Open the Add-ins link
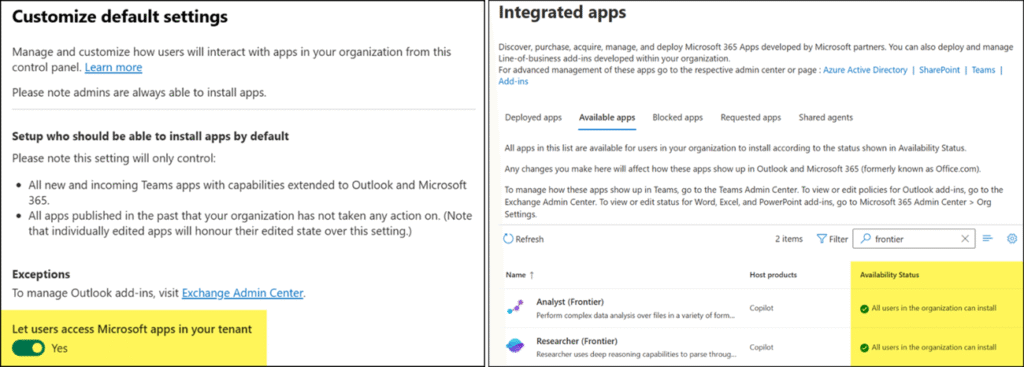This screenshot has height=367, width=1024. coord(513,82)
